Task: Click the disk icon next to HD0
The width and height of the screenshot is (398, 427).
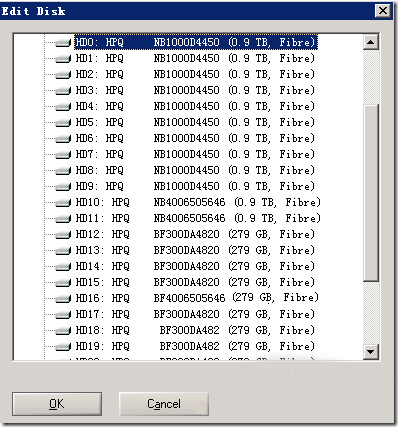Action: (x=63, y=42)
